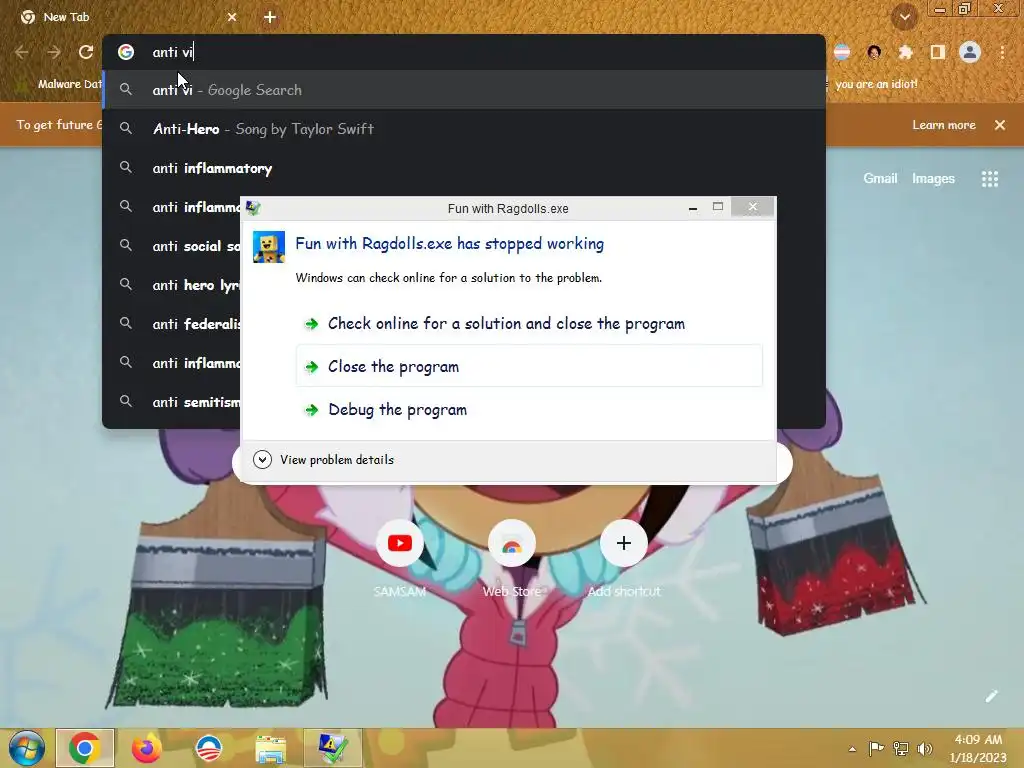Click 'Close the program' option
Screen dimensions: 1024x768
[x=529, y=366]
